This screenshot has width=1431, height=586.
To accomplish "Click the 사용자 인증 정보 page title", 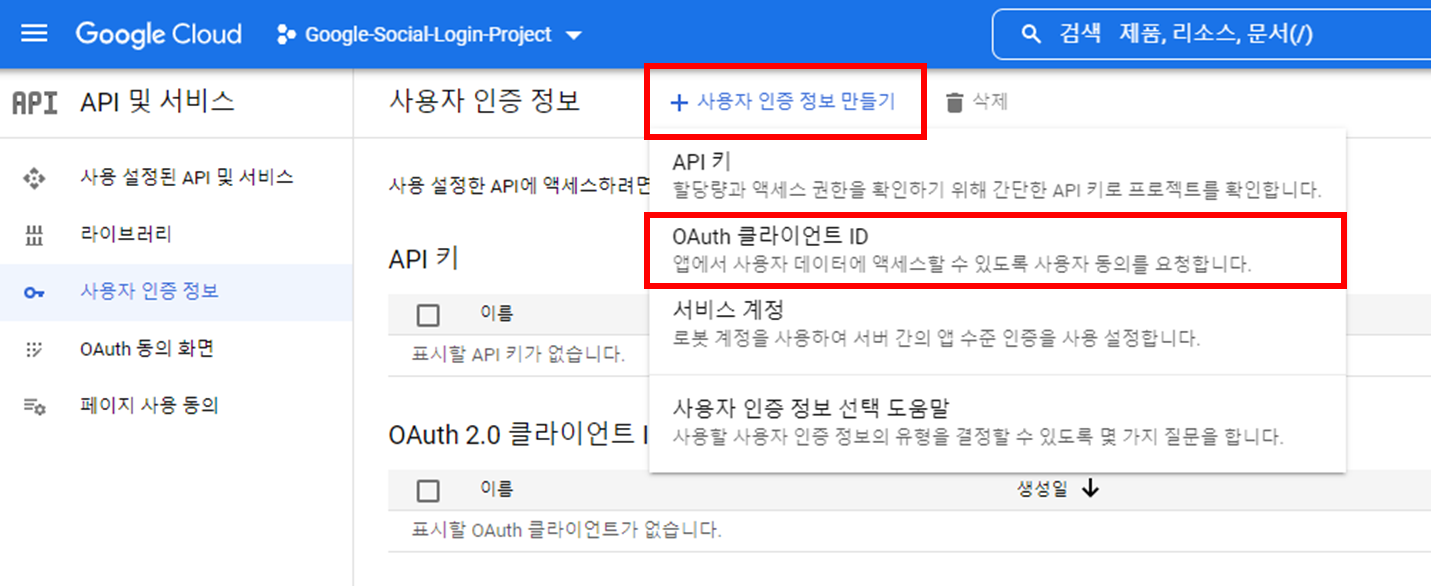I will coord(484,101).
